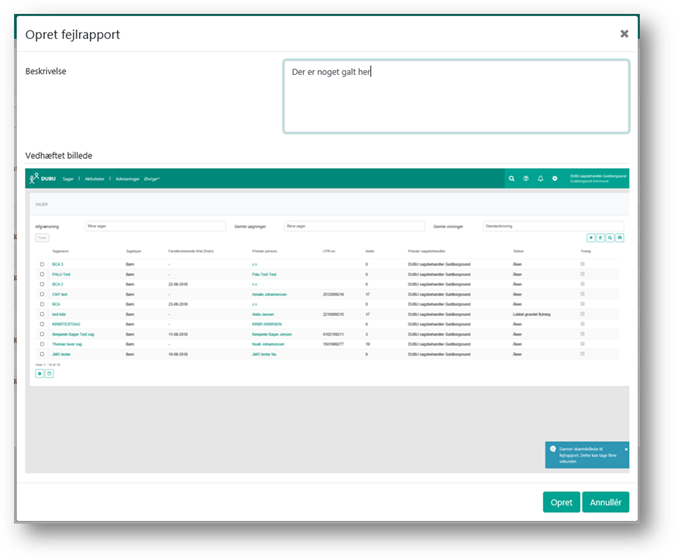This screenshot has width=675, height=559.
Task: Open the Afgrænsning dropdown
Action: (156, 226)
